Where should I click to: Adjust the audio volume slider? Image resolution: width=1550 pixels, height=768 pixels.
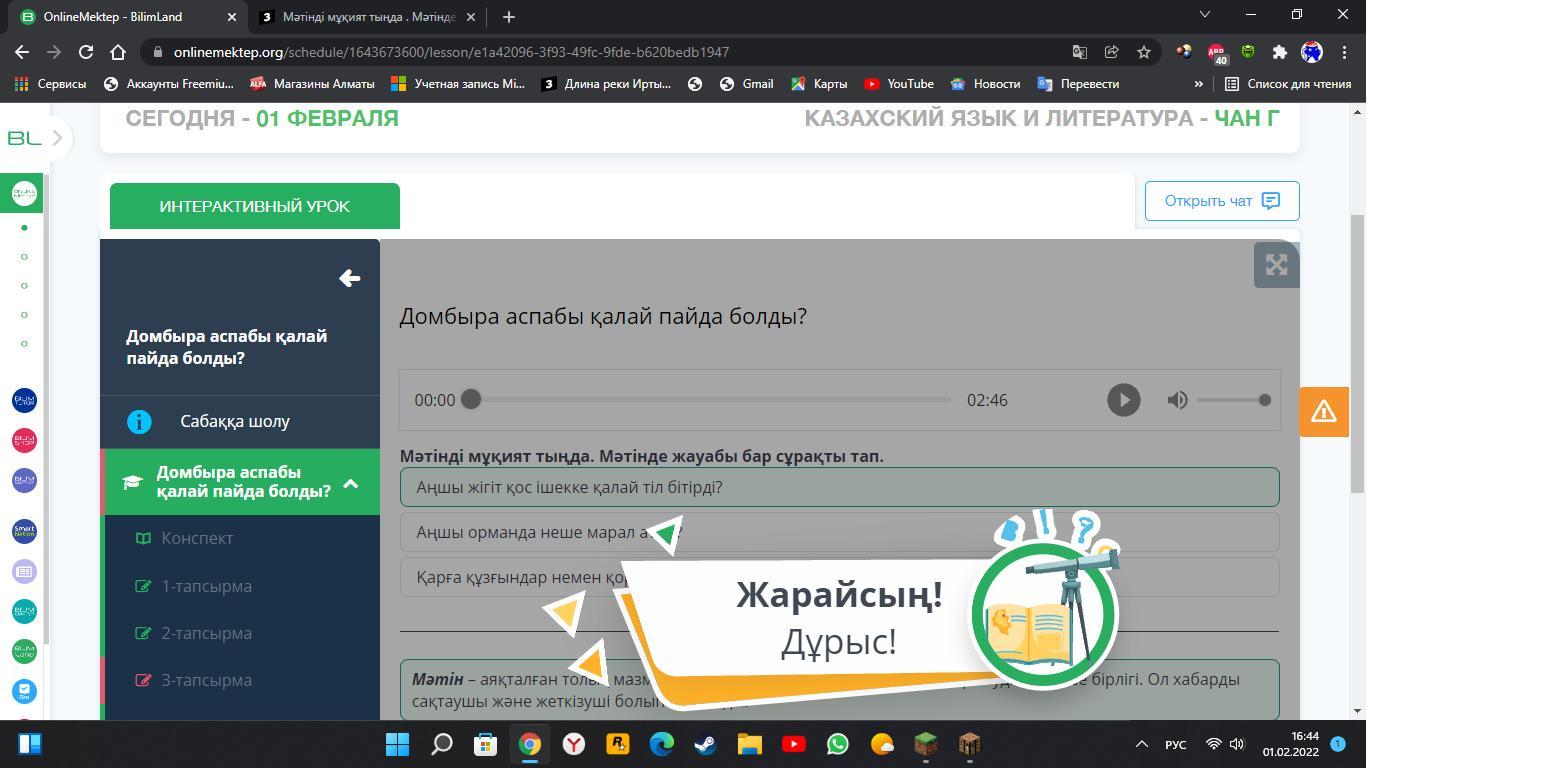point(1232,400)
